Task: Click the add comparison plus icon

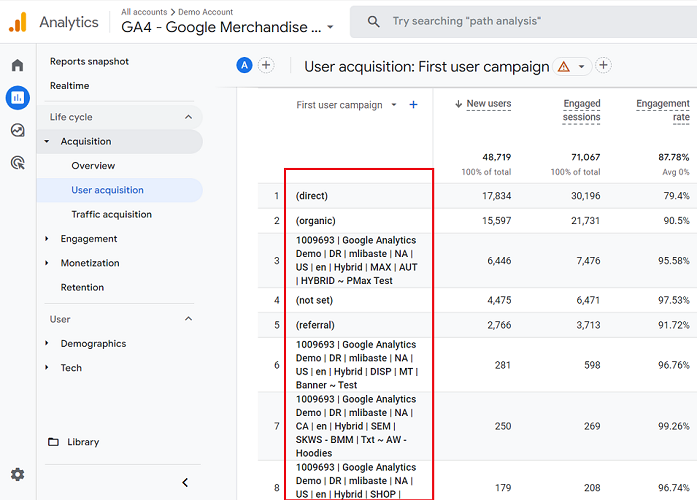Action: [266, 66]
